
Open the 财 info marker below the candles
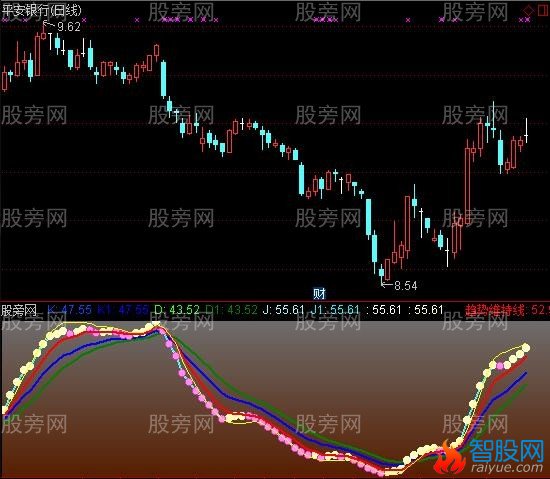[319, 294]
